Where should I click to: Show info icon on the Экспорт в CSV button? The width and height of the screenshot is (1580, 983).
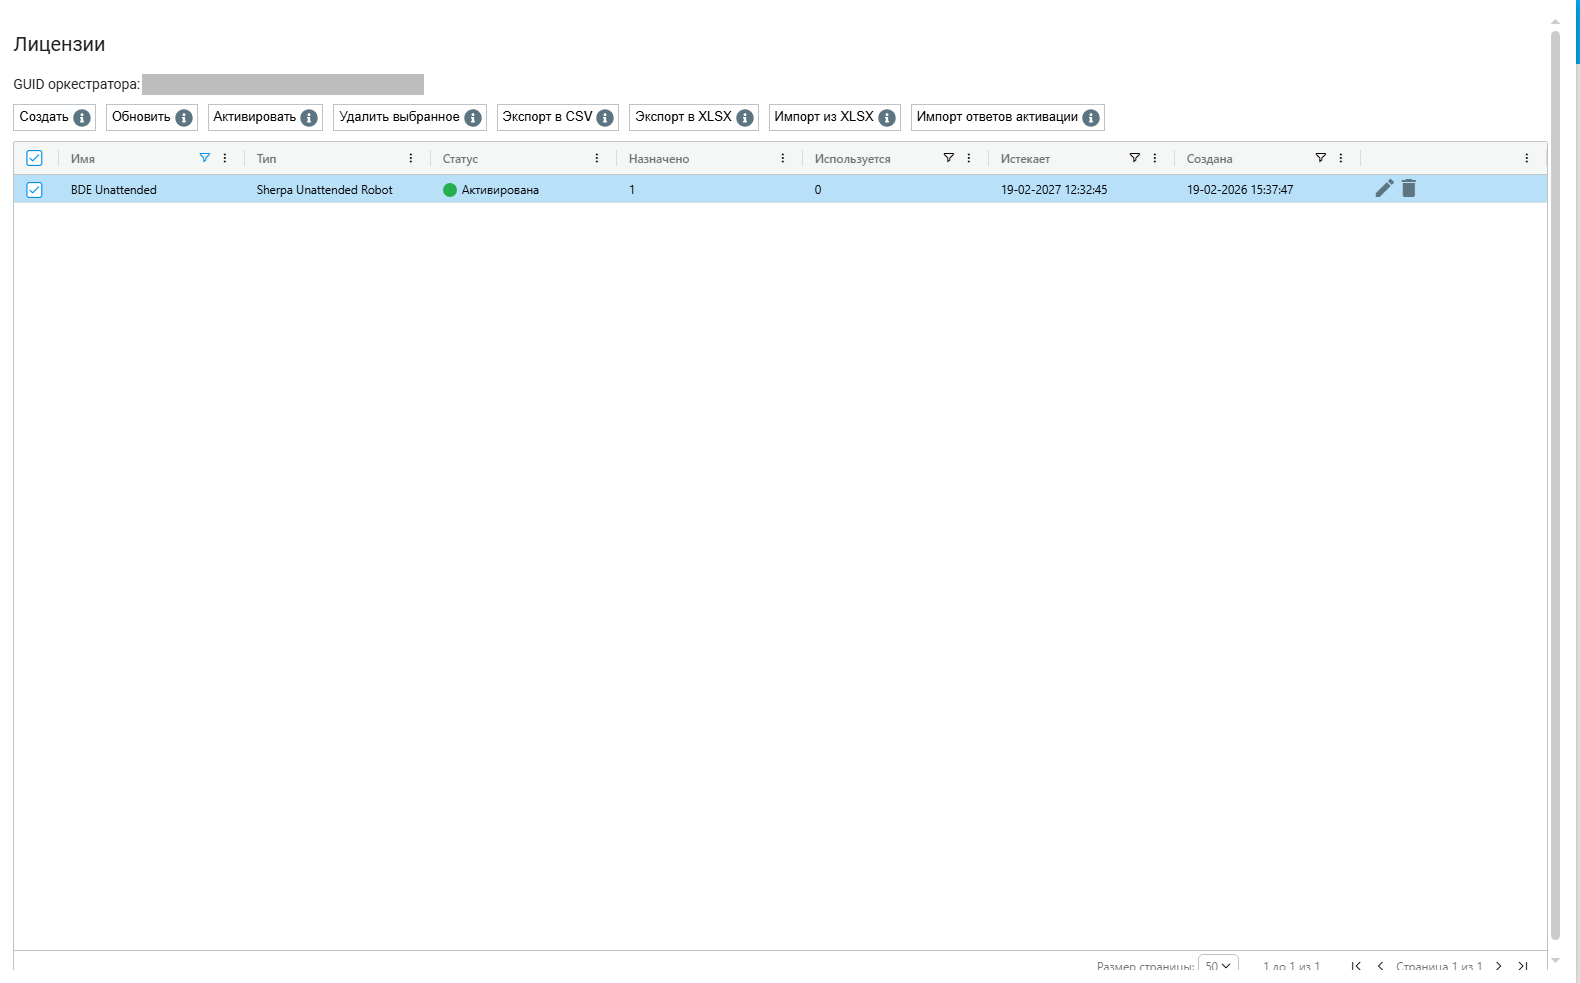click(605, 118)
